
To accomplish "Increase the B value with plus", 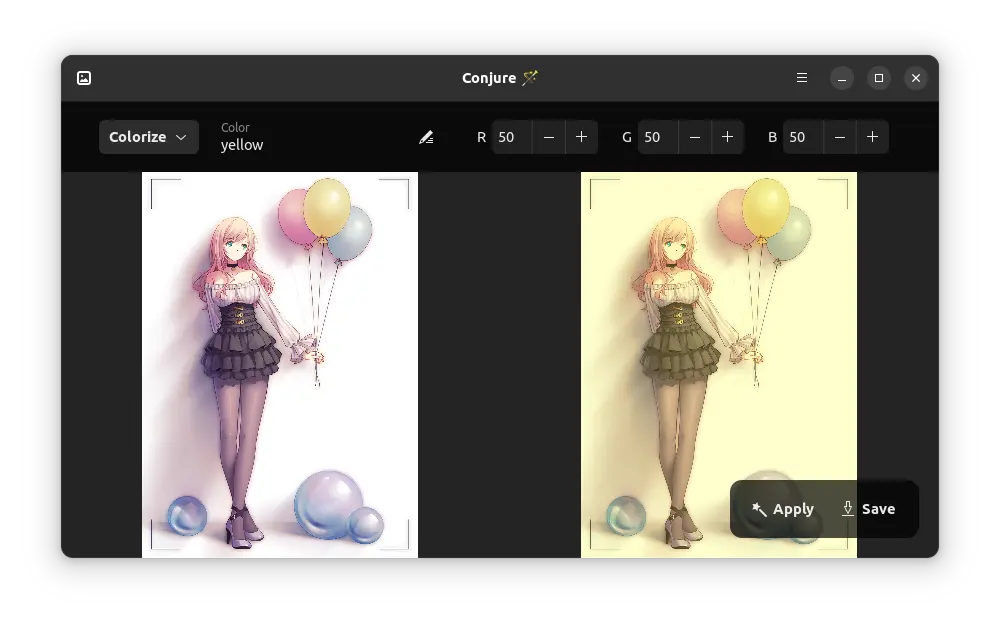I will (872, 137).
